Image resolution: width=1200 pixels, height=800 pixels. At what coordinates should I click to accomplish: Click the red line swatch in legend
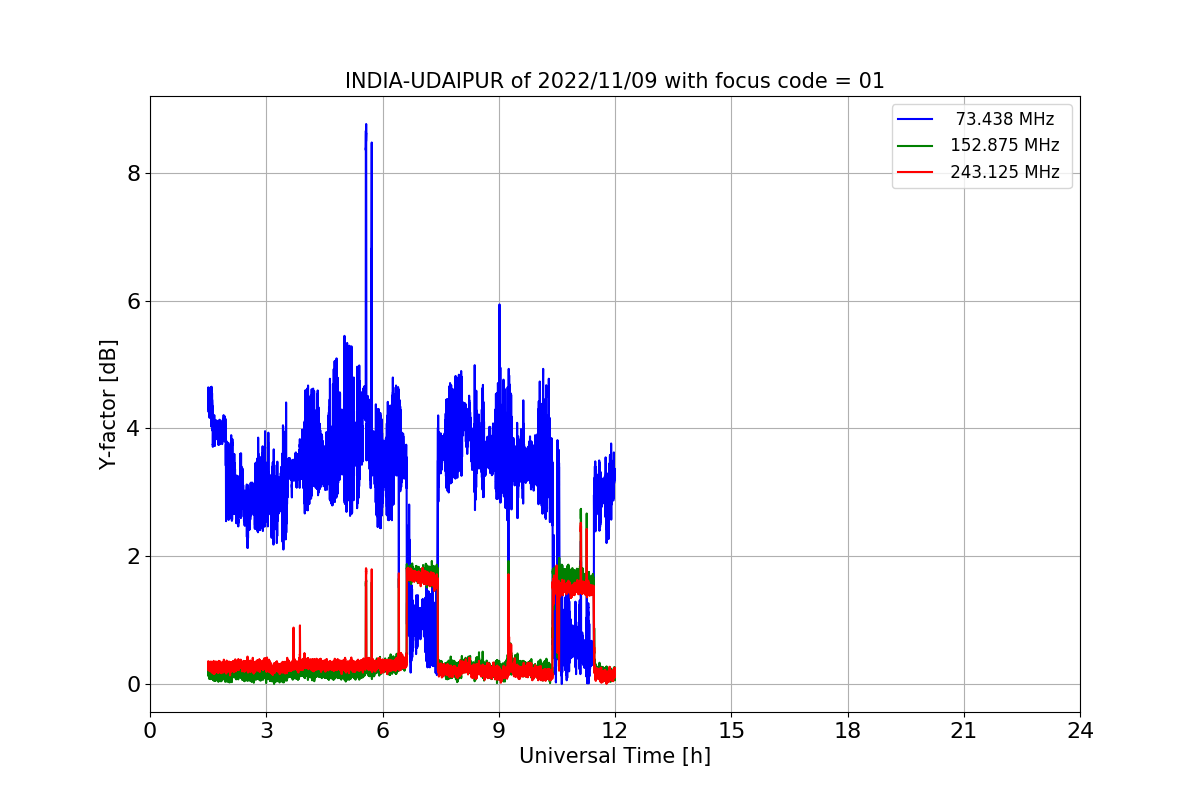tap(915, 172)
